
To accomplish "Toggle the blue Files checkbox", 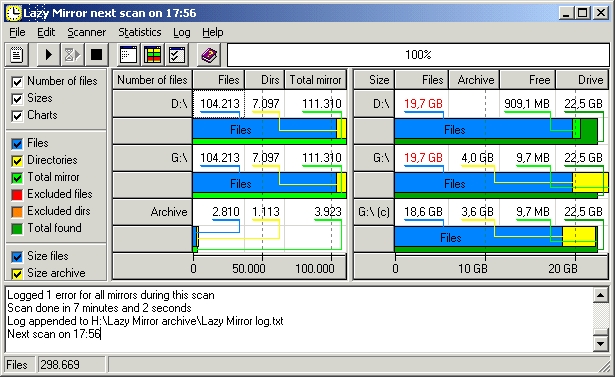I will tap(17, 144).
